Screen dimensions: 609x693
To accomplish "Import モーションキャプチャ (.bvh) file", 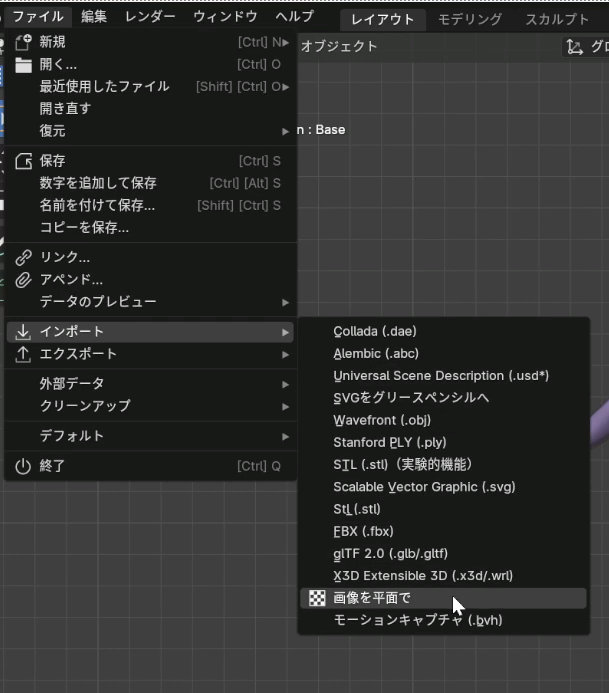I will point(443,620).
